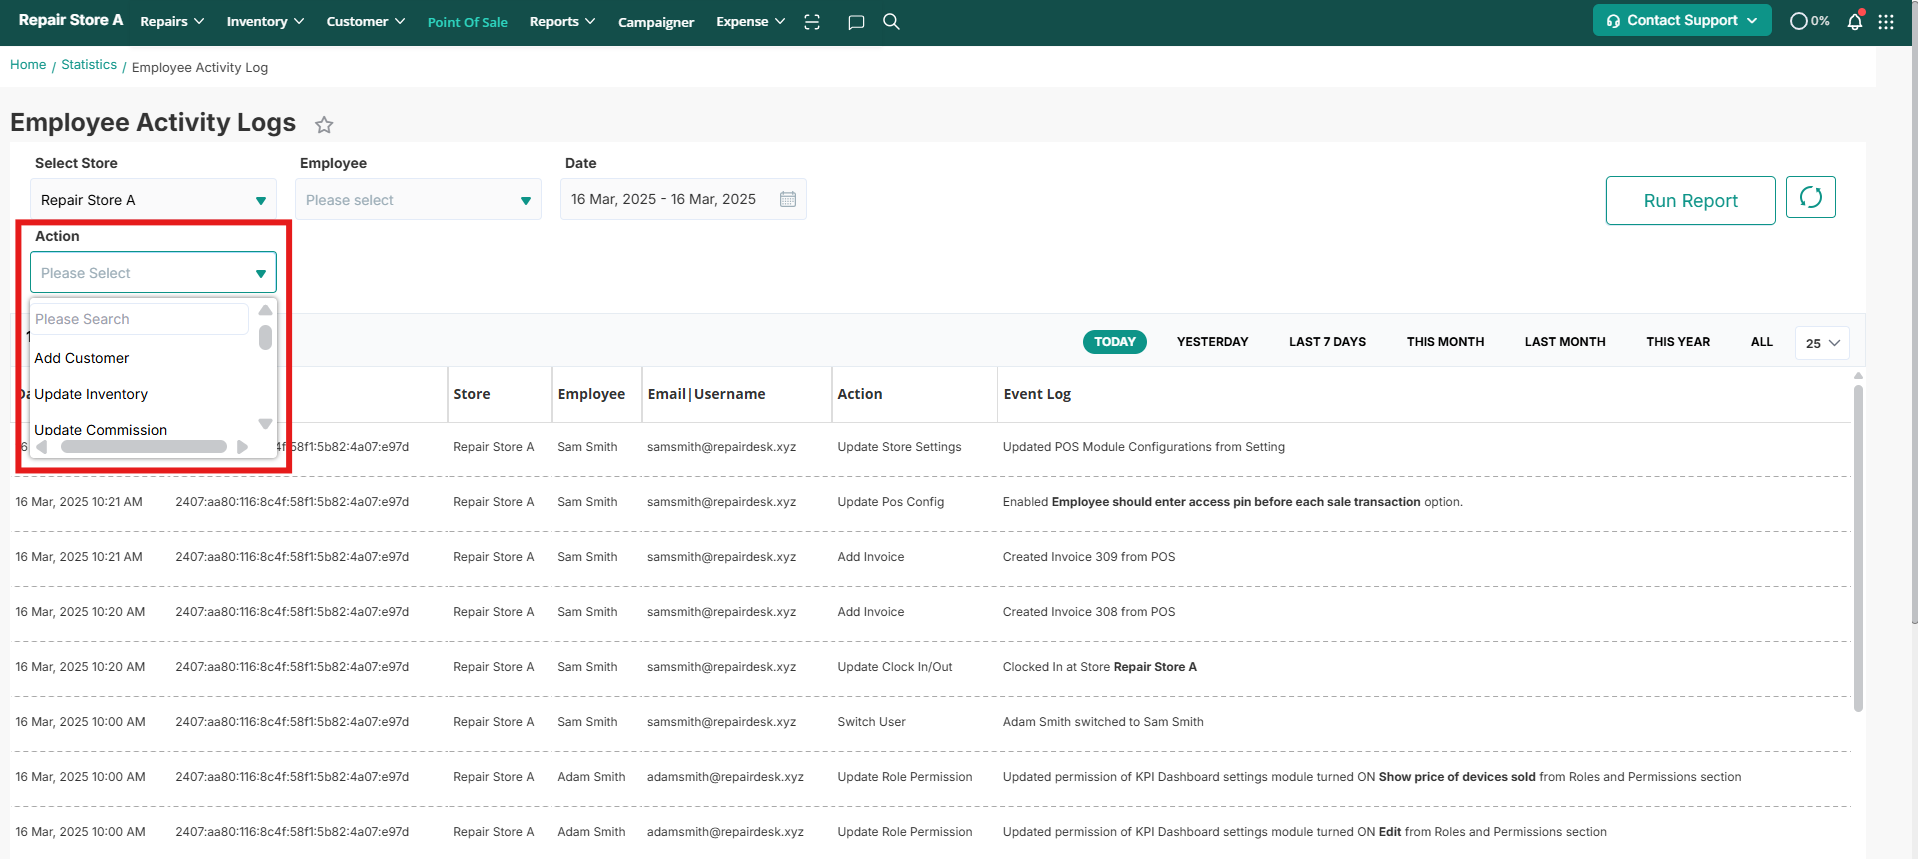Open the Employee dropdown
This screenshot has height=859, width=1918.
point(418,200)
